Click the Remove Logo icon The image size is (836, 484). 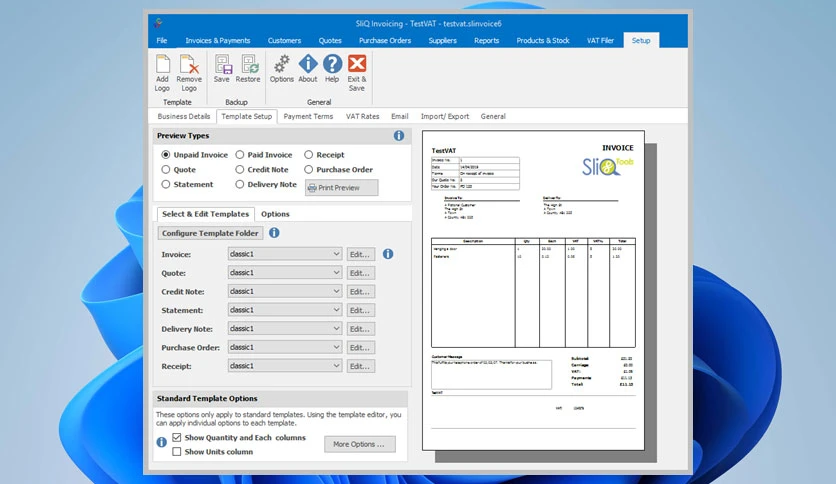[189, 64]
